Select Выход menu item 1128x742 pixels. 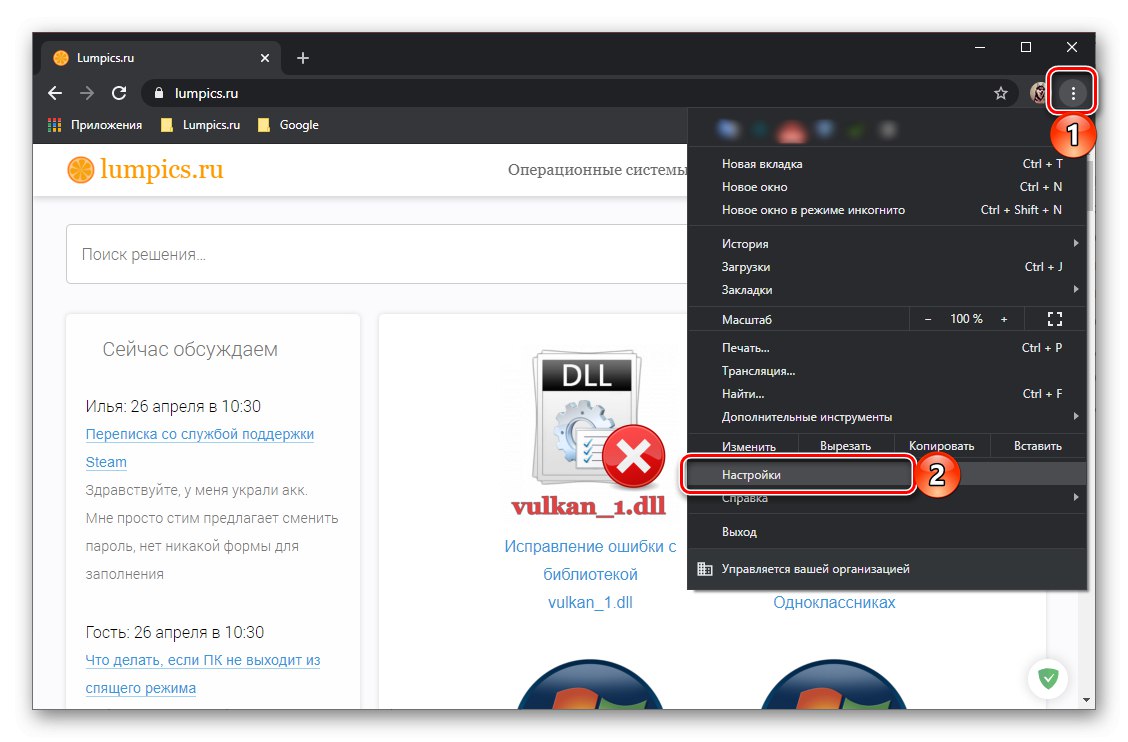(x=887, y=533)
